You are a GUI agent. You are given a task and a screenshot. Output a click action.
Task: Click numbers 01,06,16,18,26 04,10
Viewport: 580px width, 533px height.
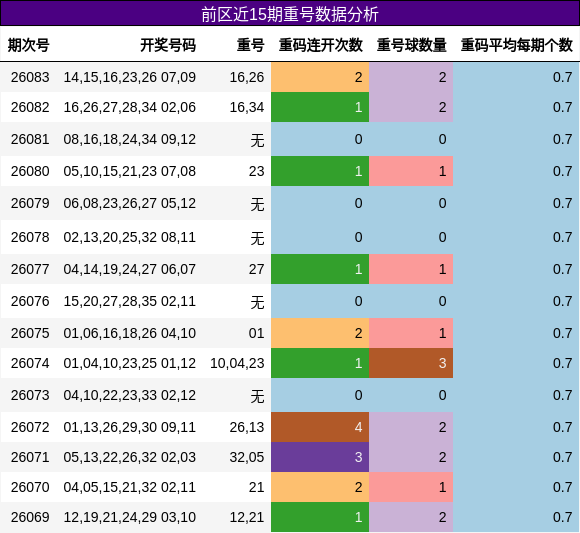(129, 333)
